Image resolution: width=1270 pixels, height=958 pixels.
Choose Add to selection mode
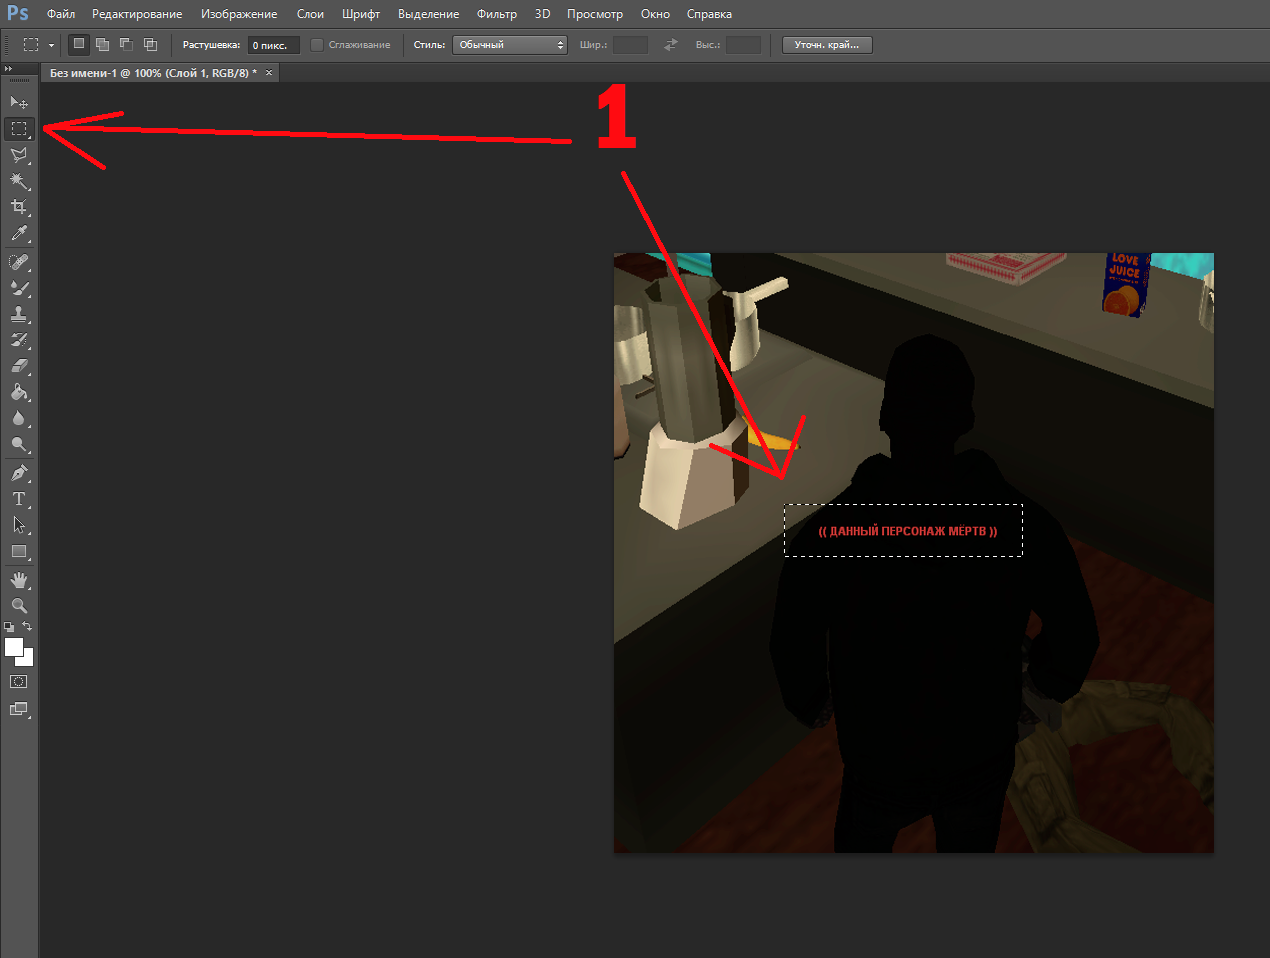[x=102, y=45]
